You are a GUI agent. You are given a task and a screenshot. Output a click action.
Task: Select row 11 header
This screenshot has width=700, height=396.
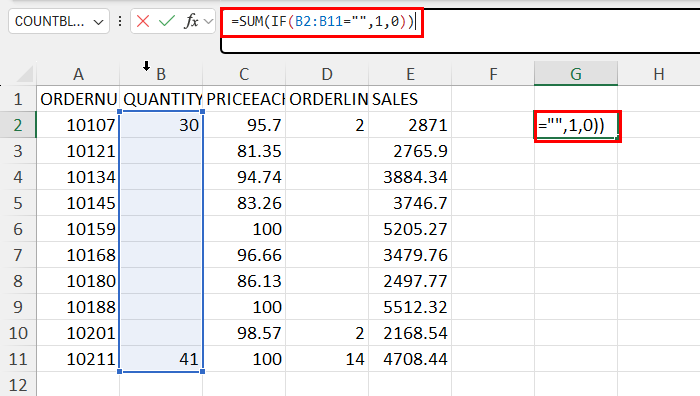18,358
